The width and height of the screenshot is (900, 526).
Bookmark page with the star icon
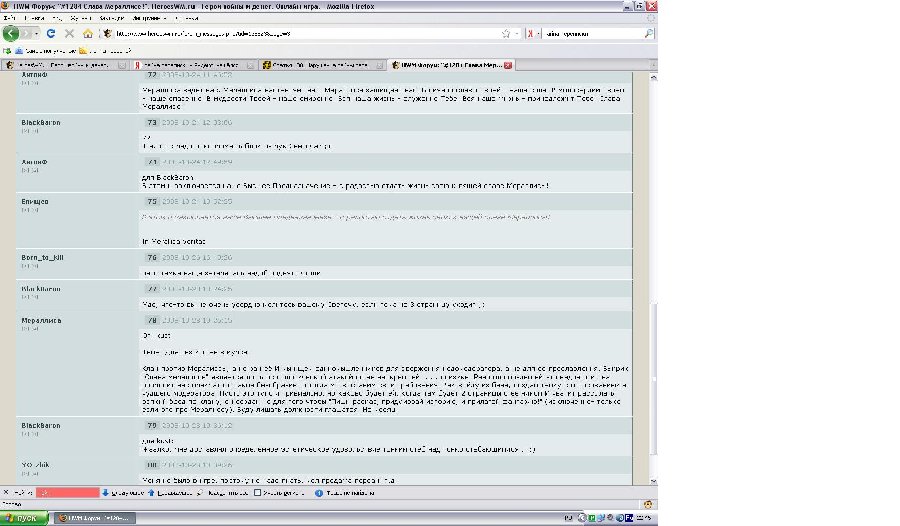505,33
